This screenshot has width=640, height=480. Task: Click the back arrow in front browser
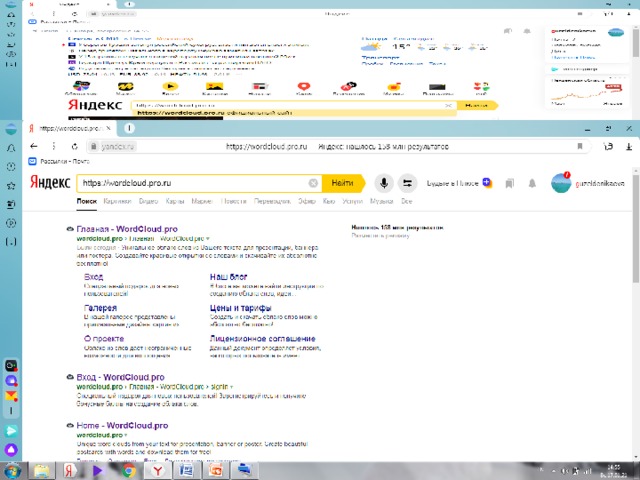point(34,146)
